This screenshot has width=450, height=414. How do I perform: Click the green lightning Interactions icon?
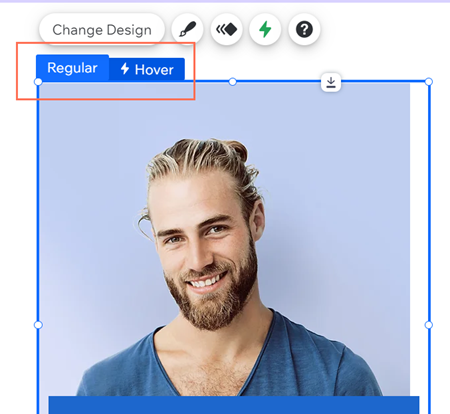click(x=265, y=29)
